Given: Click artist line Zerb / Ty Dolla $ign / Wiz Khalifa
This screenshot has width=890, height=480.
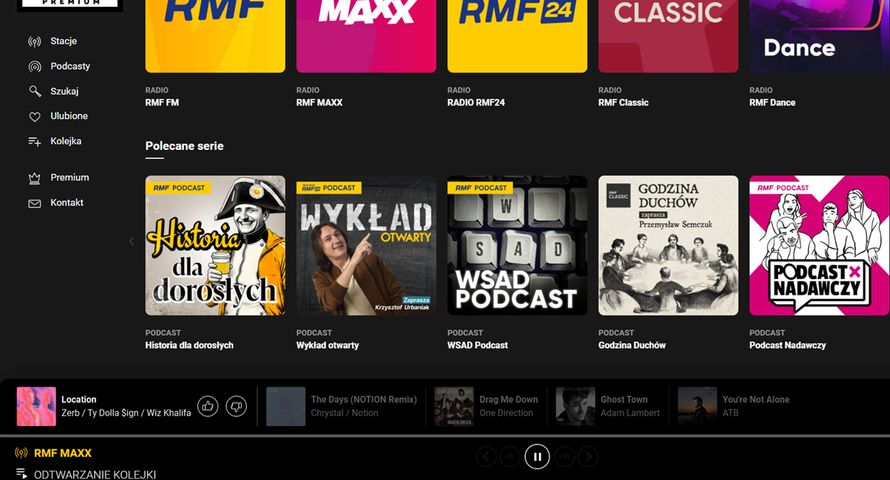Looking at the screenshot, I should [126, 413].
